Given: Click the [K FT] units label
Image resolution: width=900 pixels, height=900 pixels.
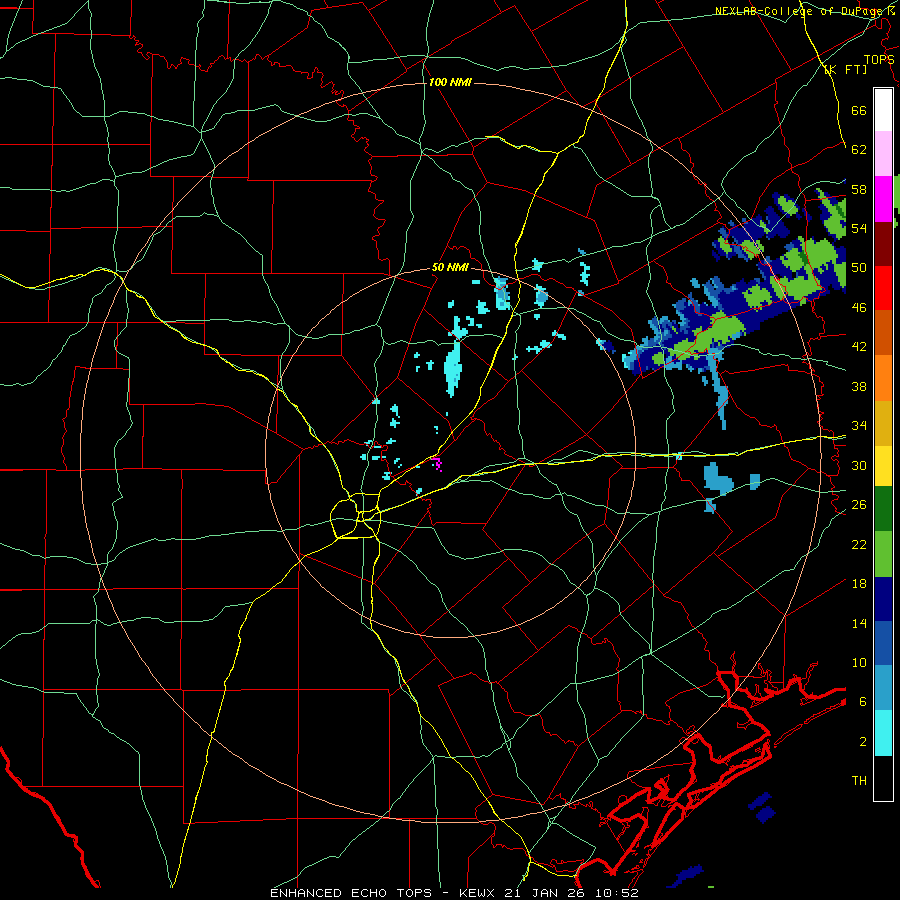Looking at the screenshot, I should click(846, 70).
